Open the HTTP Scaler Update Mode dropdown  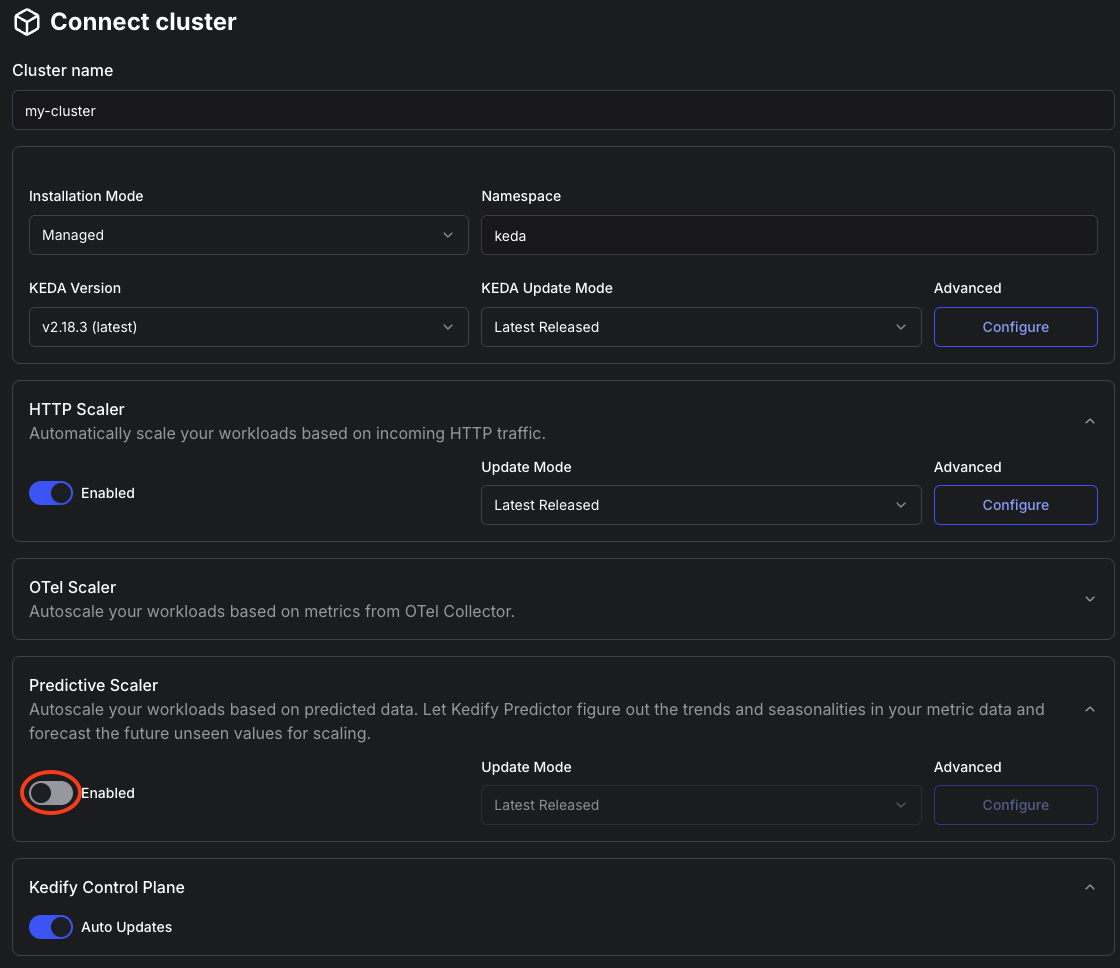(x=700, y=505)
